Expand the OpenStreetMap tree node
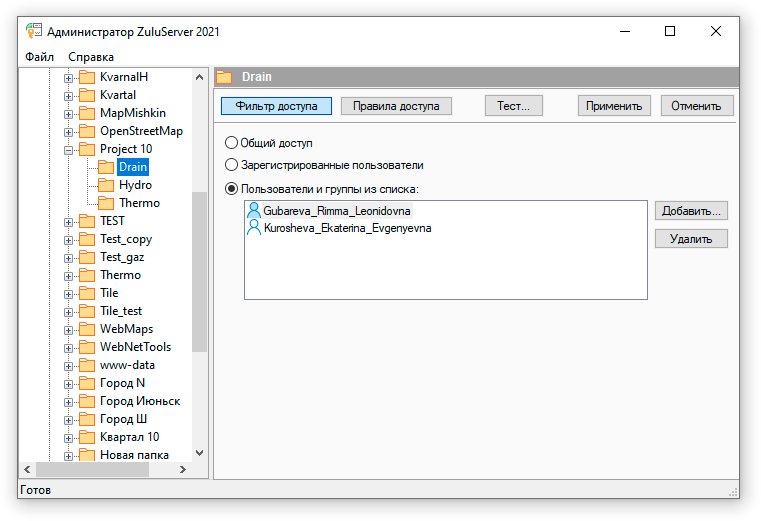761x521 pixels. click(x=68, y=132)
